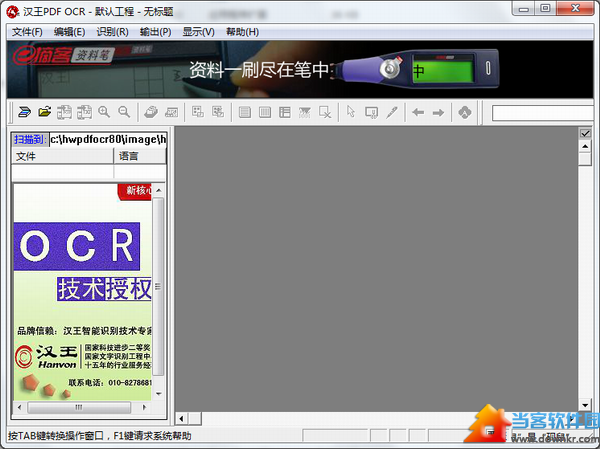The width and height of the screenshot is (600, 449).
Task: Open the 编辑(E) menu
Action: [69, 32]
